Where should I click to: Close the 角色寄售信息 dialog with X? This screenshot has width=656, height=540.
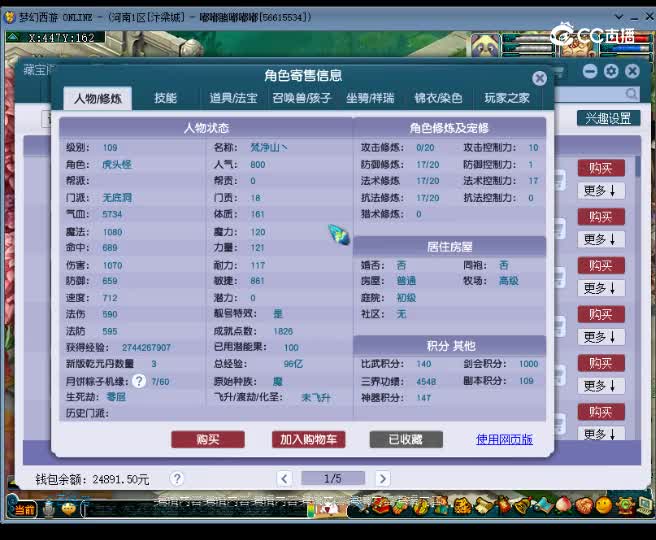point(540,78)
